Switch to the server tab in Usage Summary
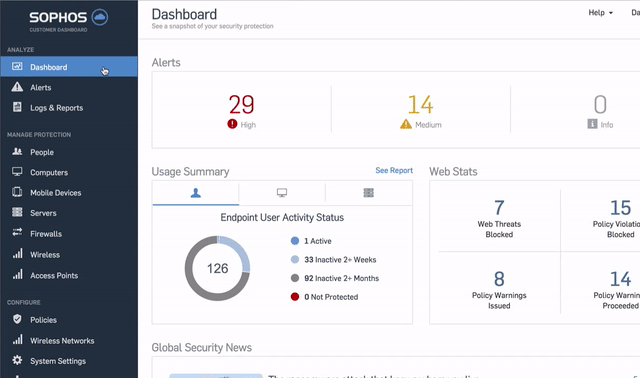640x378 pixels. click(369, 193)
